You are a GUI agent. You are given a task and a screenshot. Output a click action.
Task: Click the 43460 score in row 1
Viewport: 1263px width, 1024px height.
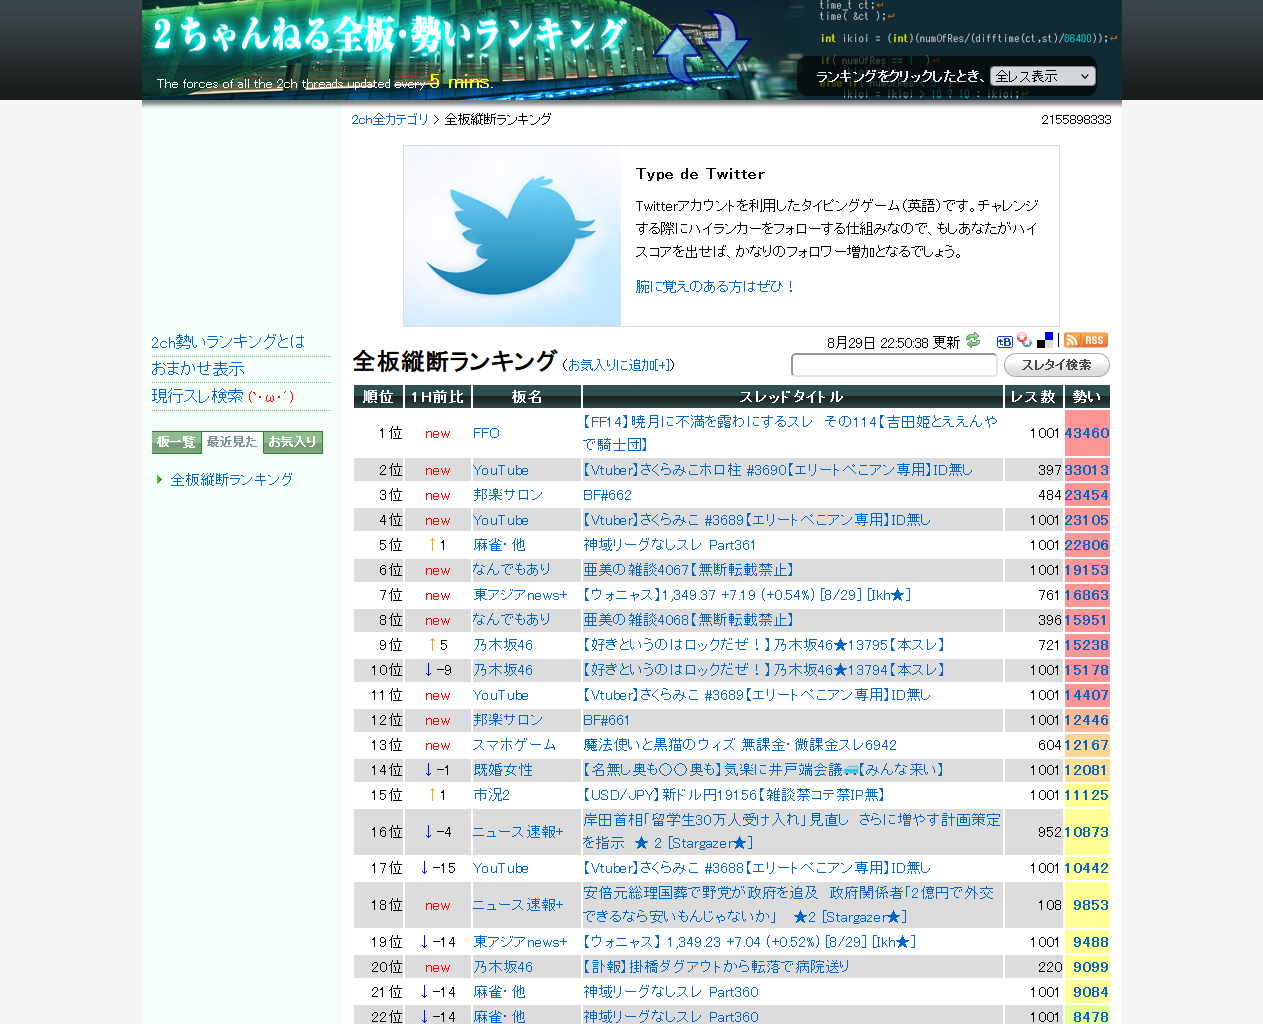(x=1087, y=433)
